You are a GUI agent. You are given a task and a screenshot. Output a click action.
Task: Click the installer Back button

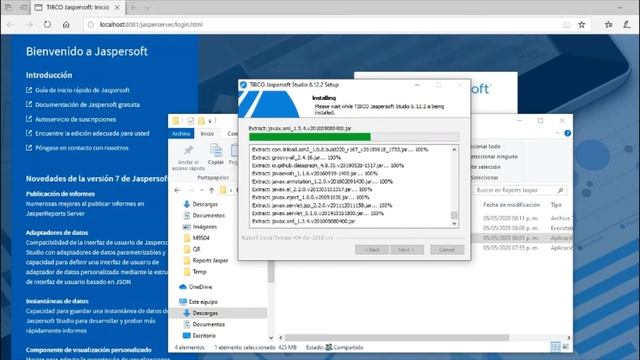[371, 250]
